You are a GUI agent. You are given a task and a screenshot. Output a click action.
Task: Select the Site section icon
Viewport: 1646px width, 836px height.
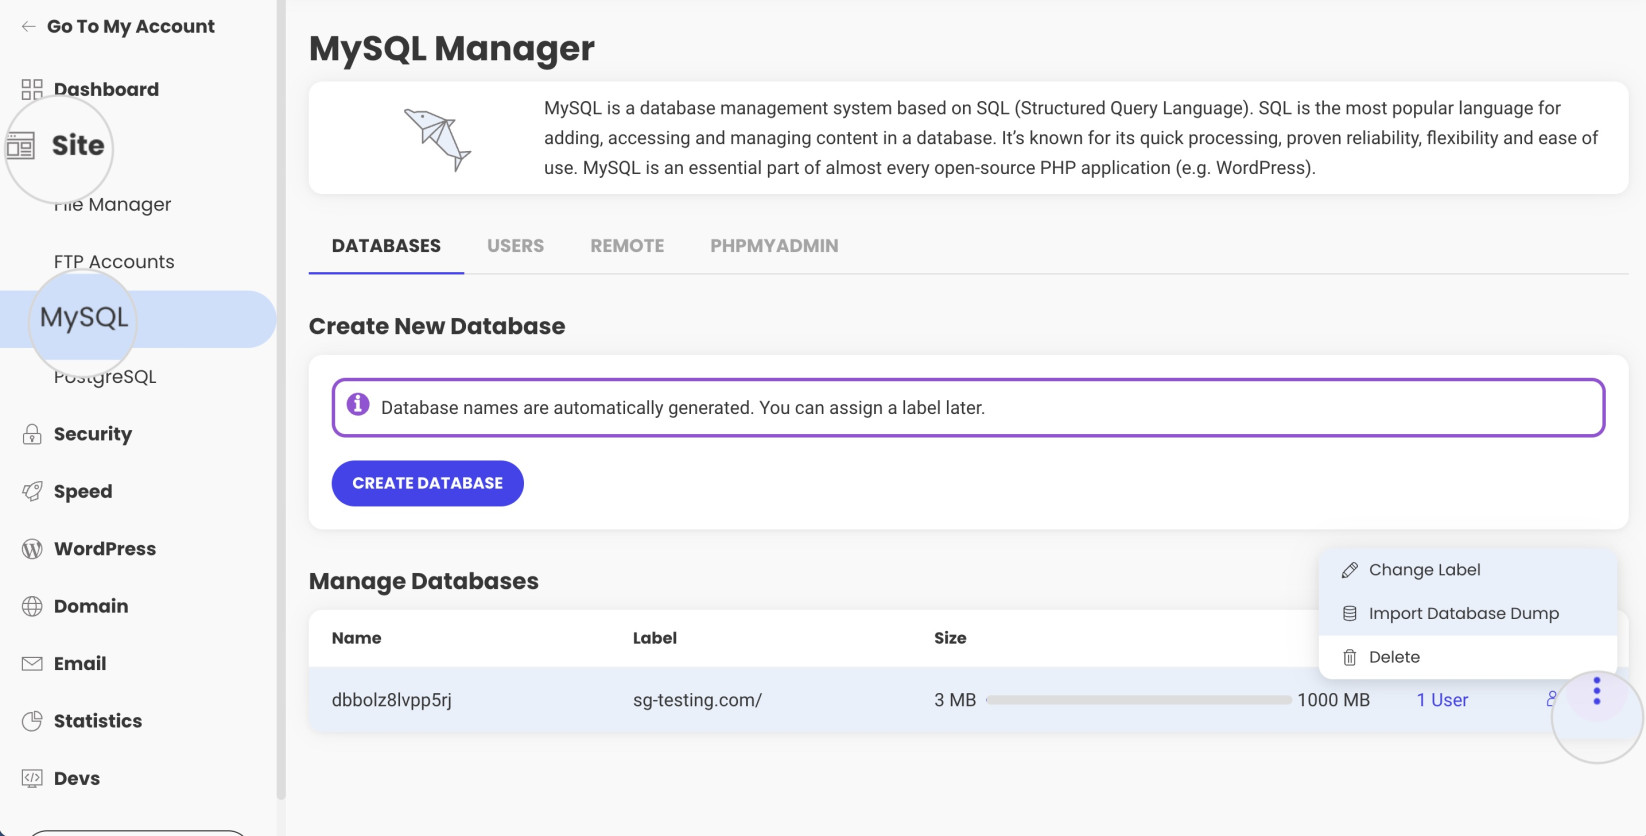20,146
